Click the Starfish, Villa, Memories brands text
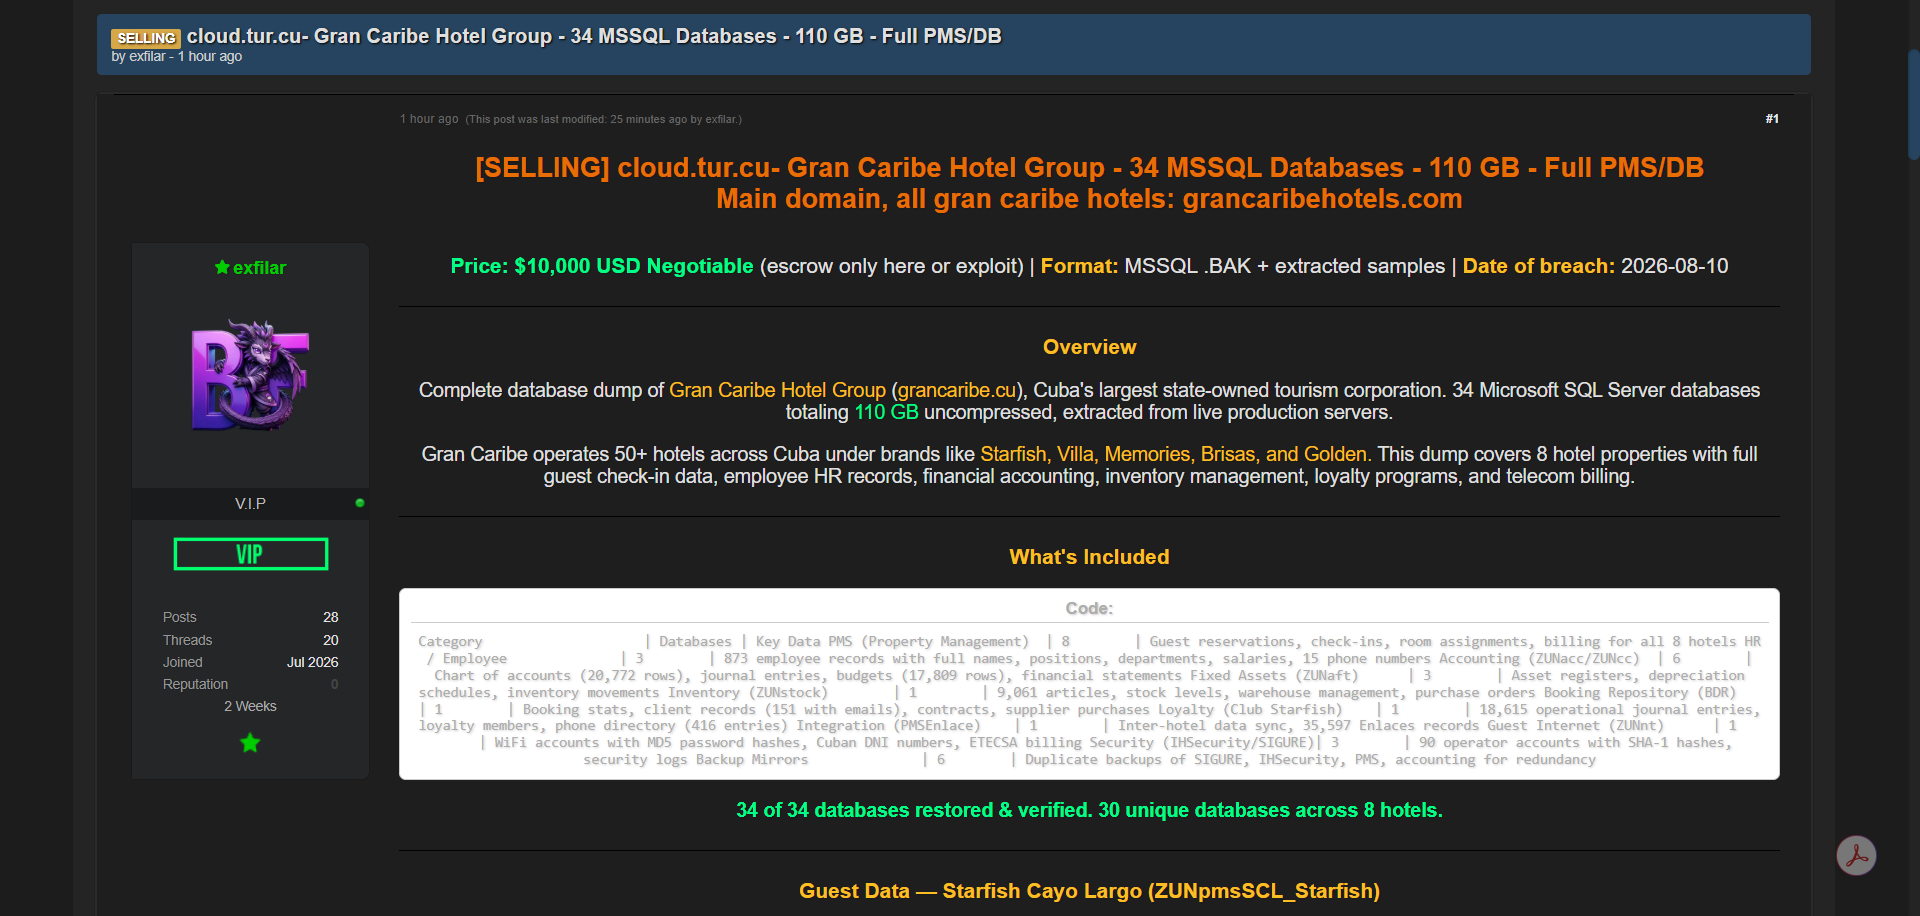1920x916 pixels. tap(1175, 454)
